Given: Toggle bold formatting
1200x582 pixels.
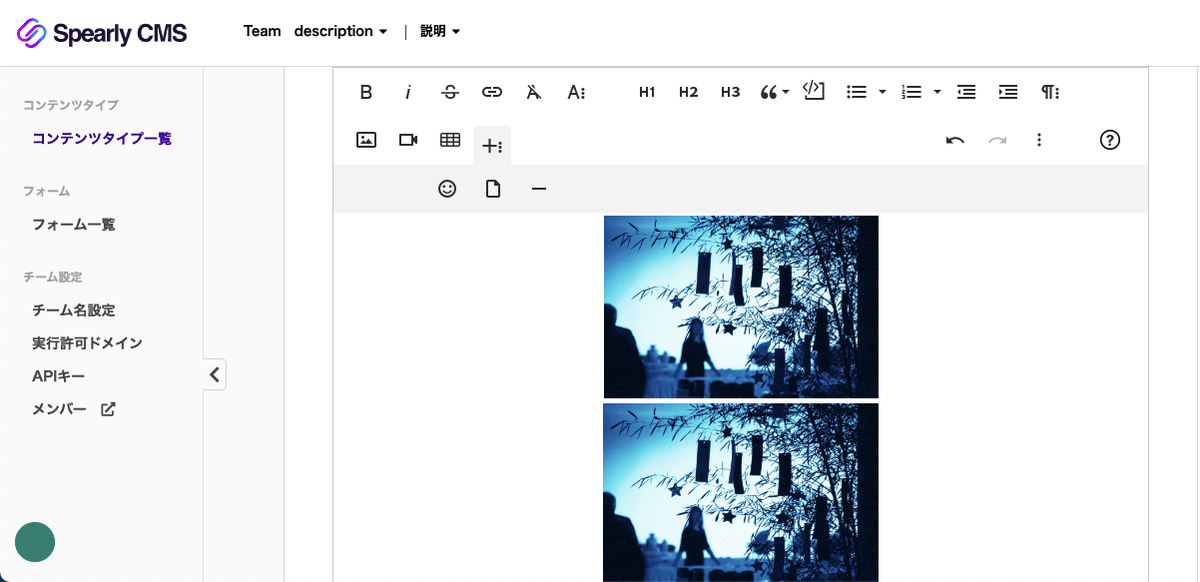Looking at the screenshot, I should [x=366, y=91].
